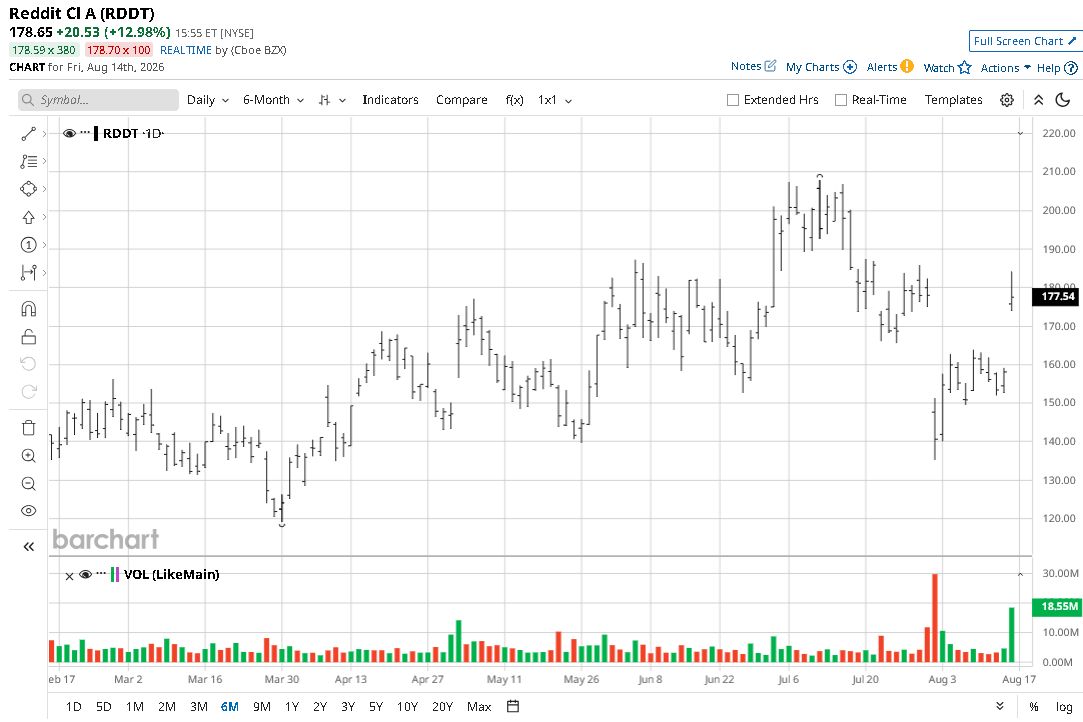Open the date range calendar picker

point(512,706)
